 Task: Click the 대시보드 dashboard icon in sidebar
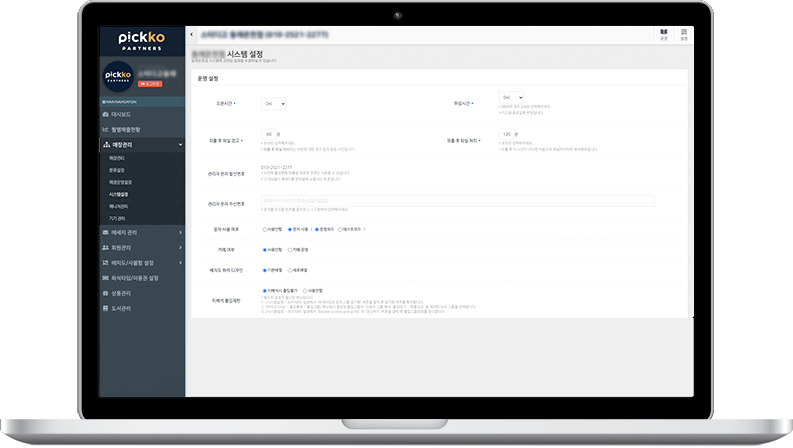point(105,115)
